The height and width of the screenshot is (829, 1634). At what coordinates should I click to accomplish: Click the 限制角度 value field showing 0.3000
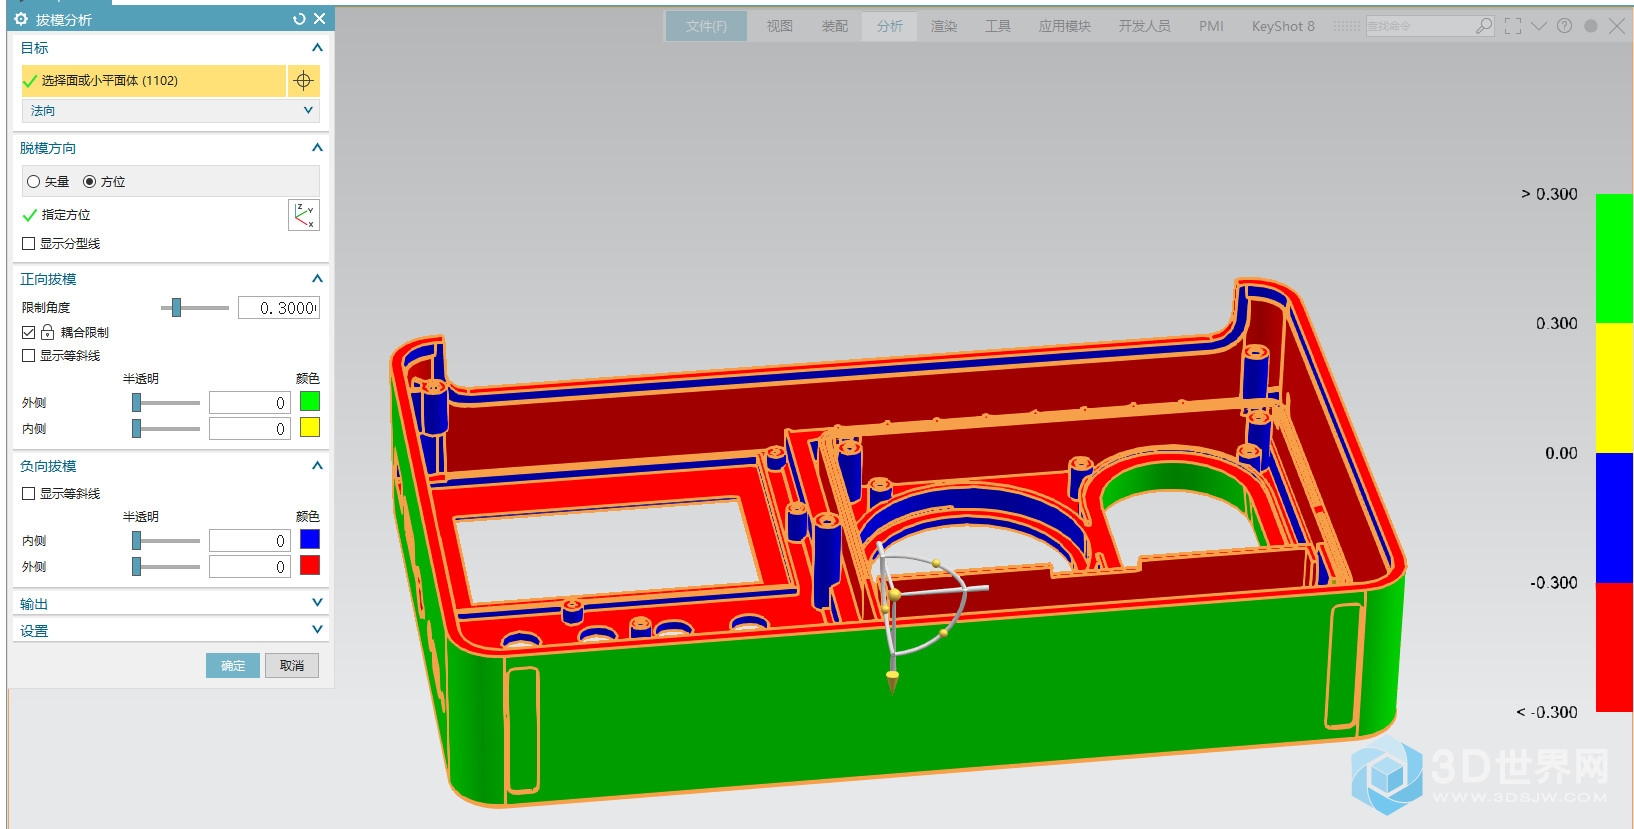(x=279, y=308)
